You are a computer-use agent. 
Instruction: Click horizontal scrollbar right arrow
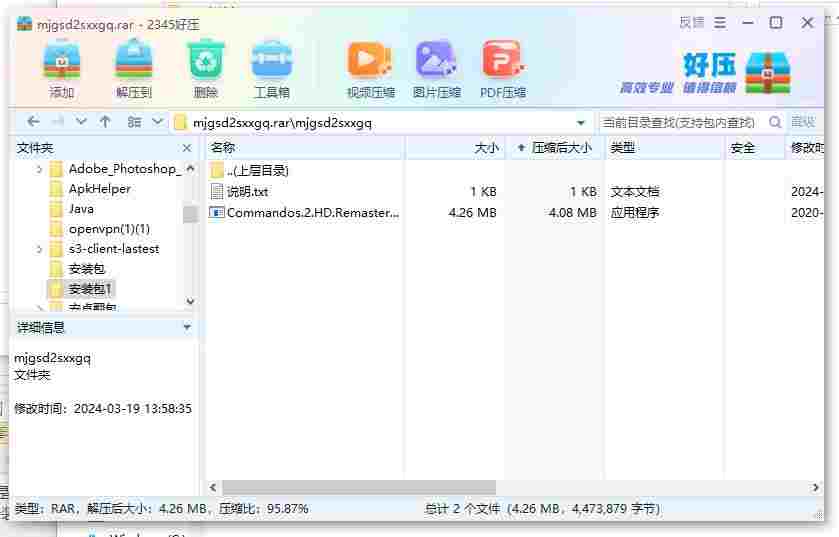pyautogui.click(x=815, y=487)
